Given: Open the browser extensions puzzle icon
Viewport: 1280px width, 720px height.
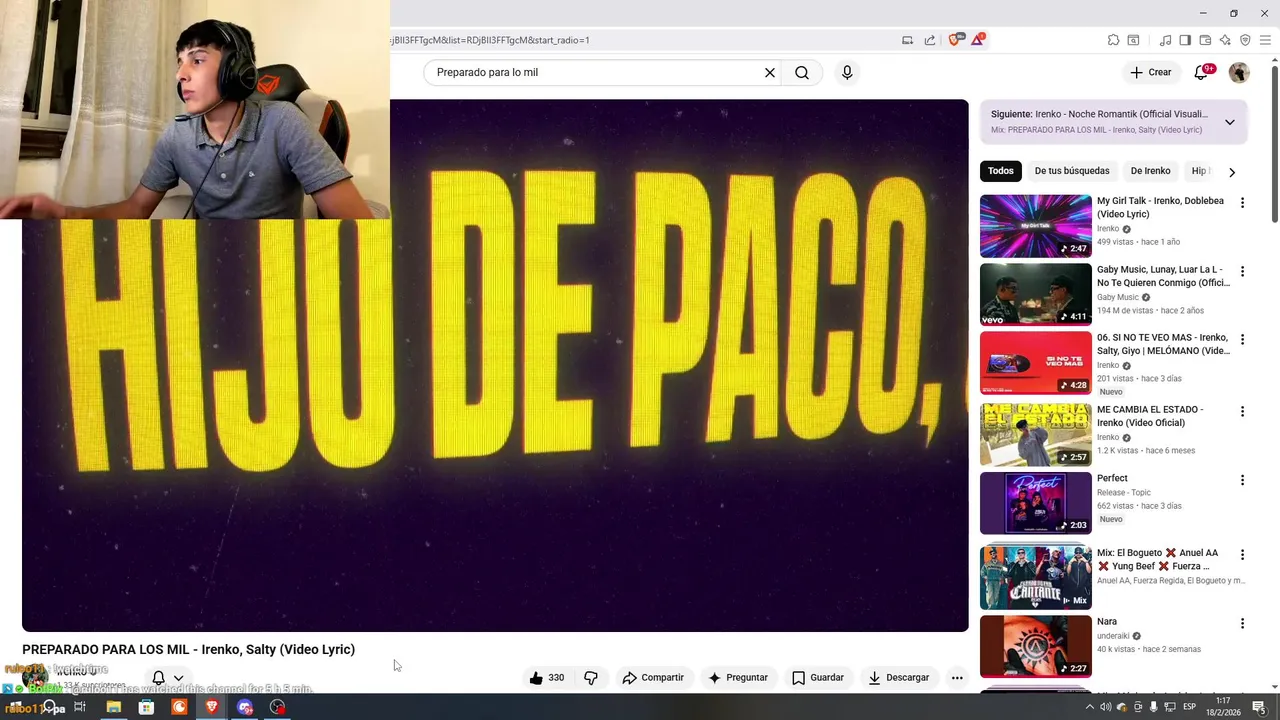Looking at the screenshot, I should click(x=1113, y=40).
